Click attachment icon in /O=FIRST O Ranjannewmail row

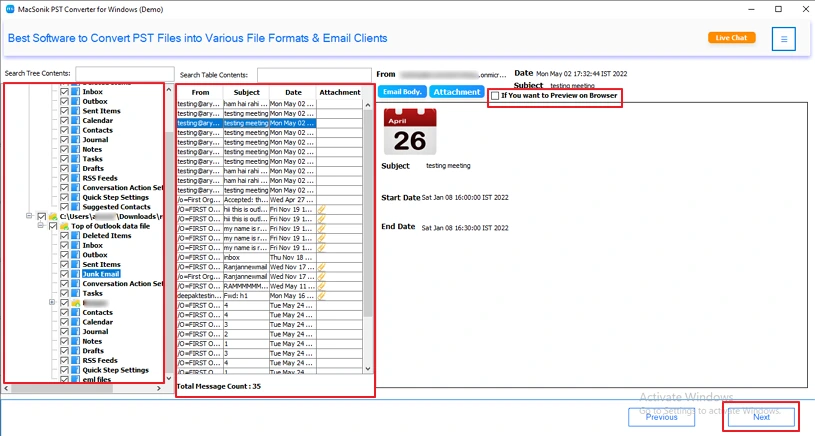[x=322, y=267]
